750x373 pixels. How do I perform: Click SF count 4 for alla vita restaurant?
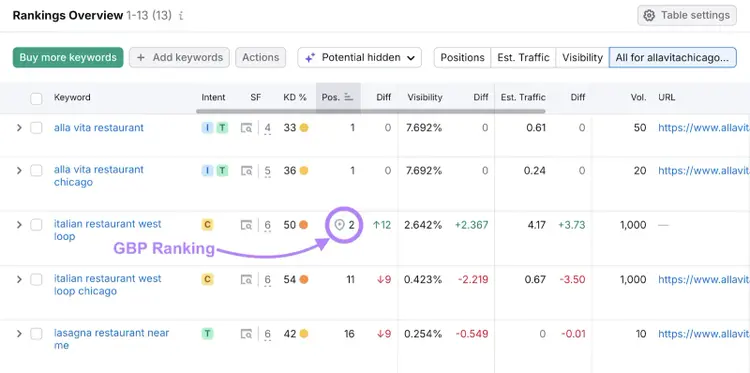coord(267,129)
